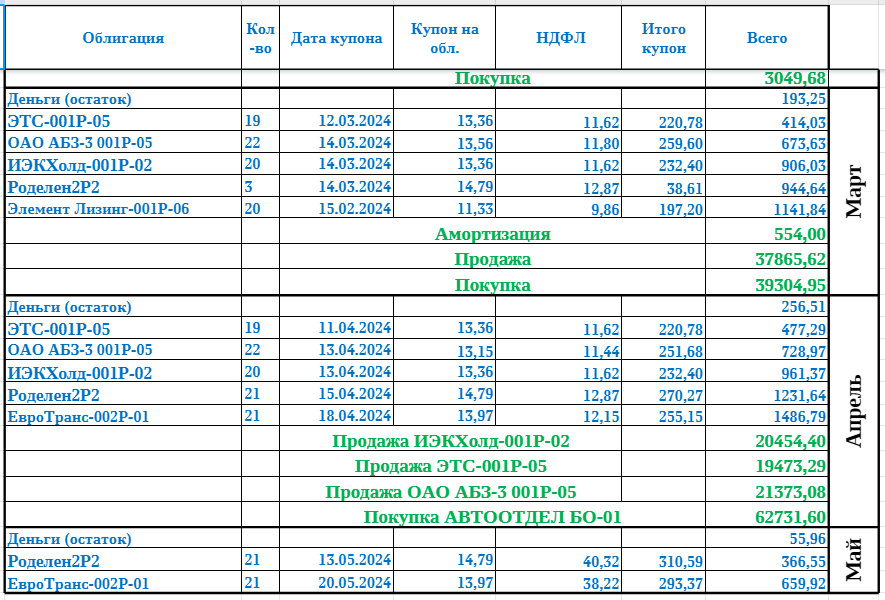Select coupon date 15.04.2024
The image size is (885, 600).
354,393
